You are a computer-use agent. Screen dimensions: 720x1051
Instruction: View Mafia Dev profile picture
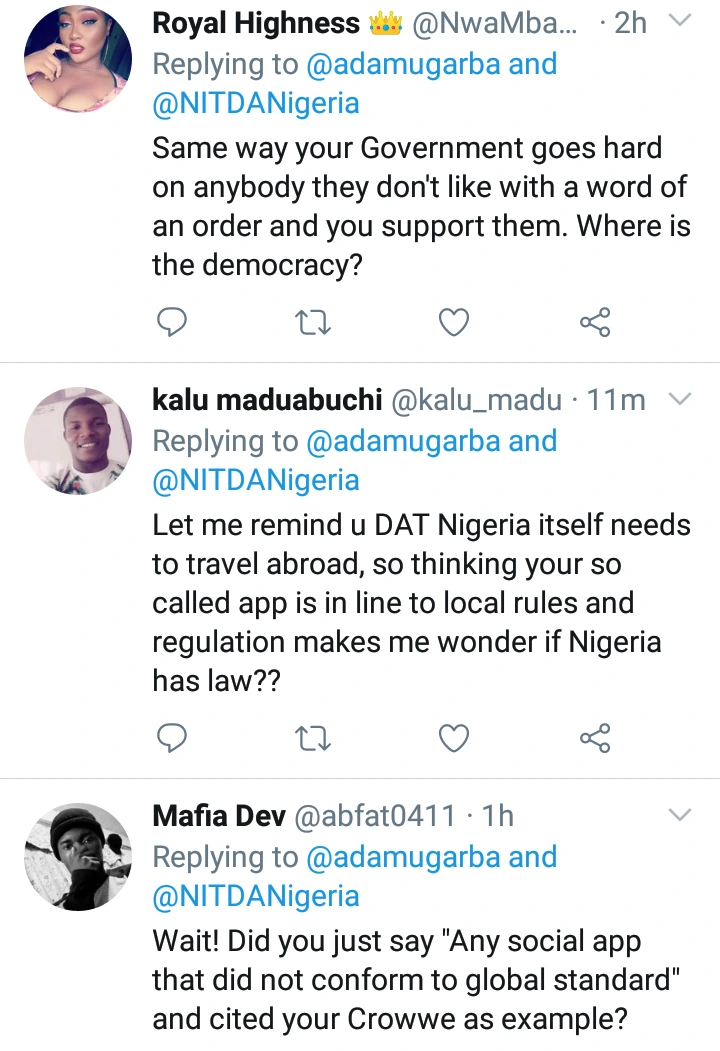(77, 856)
